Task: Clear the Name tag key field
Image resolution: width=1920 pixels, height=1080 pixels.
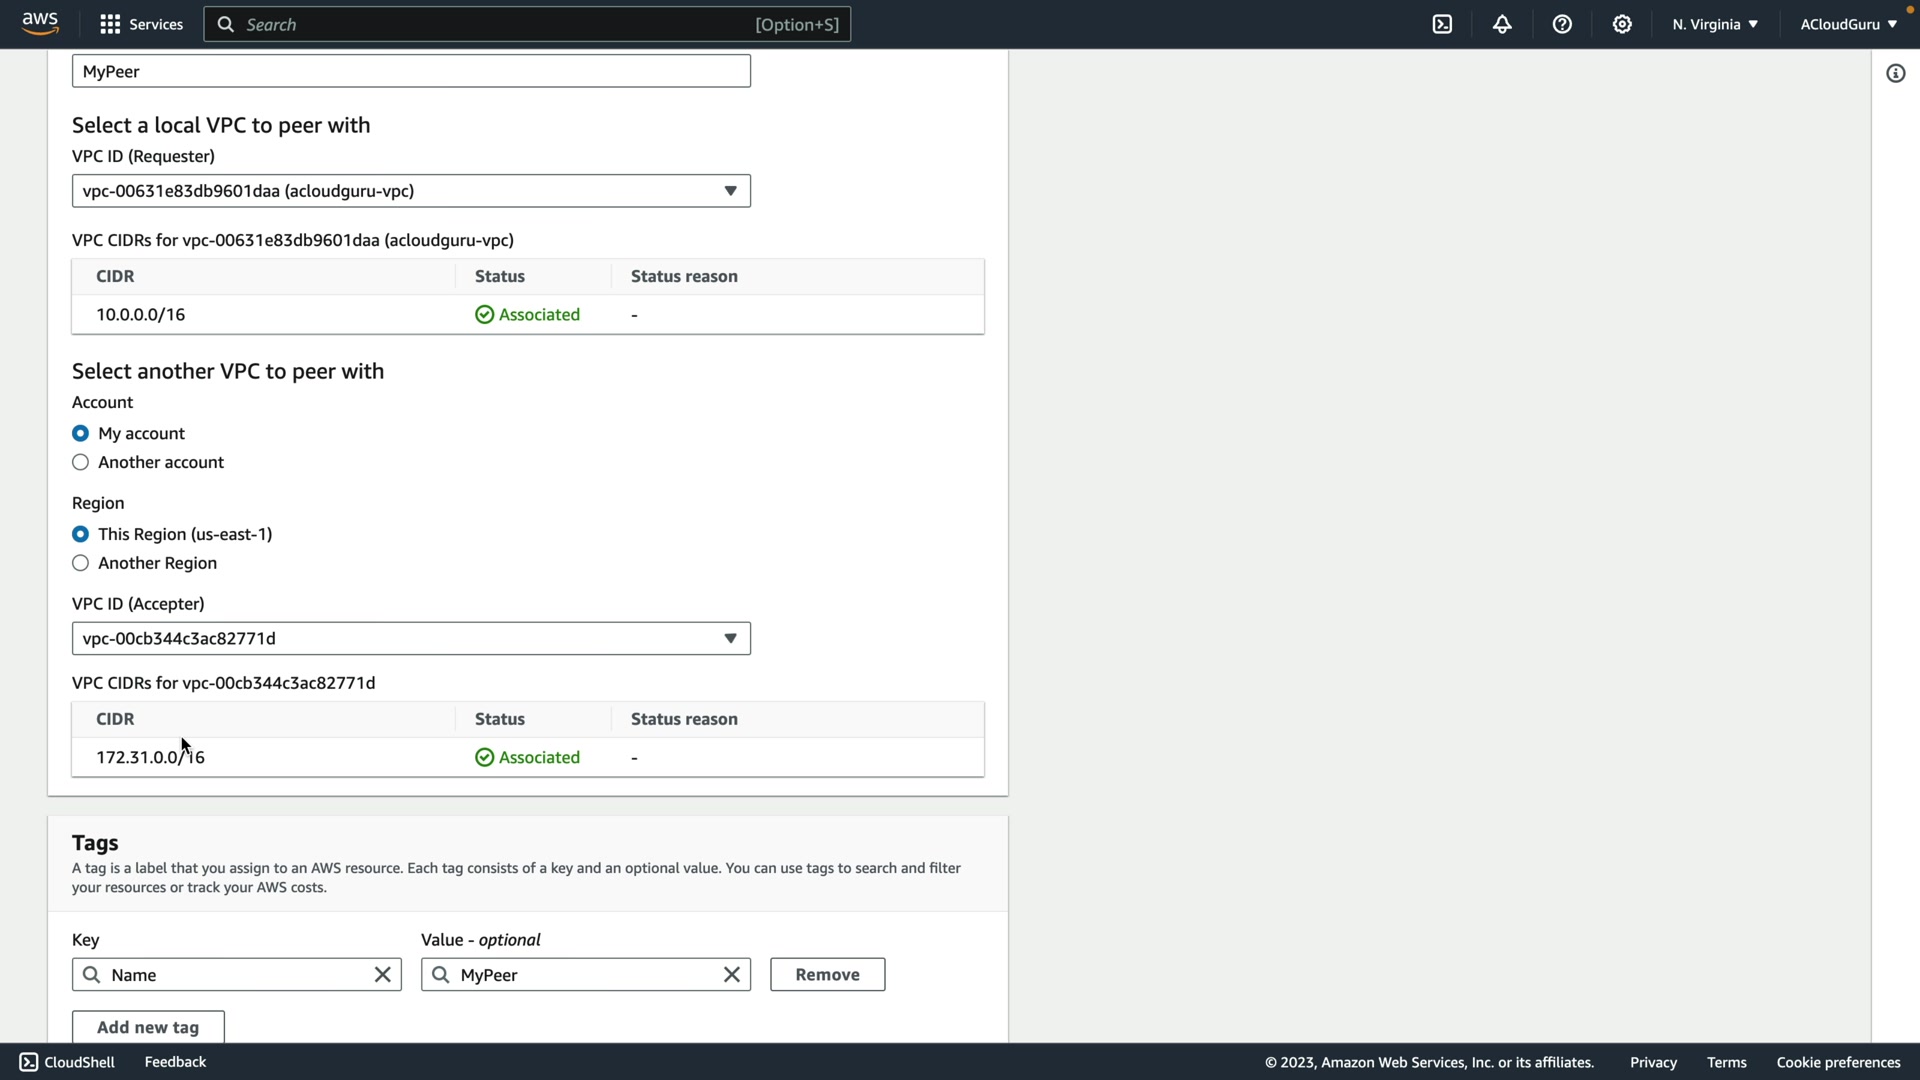Action: click(x=382, y=975)
